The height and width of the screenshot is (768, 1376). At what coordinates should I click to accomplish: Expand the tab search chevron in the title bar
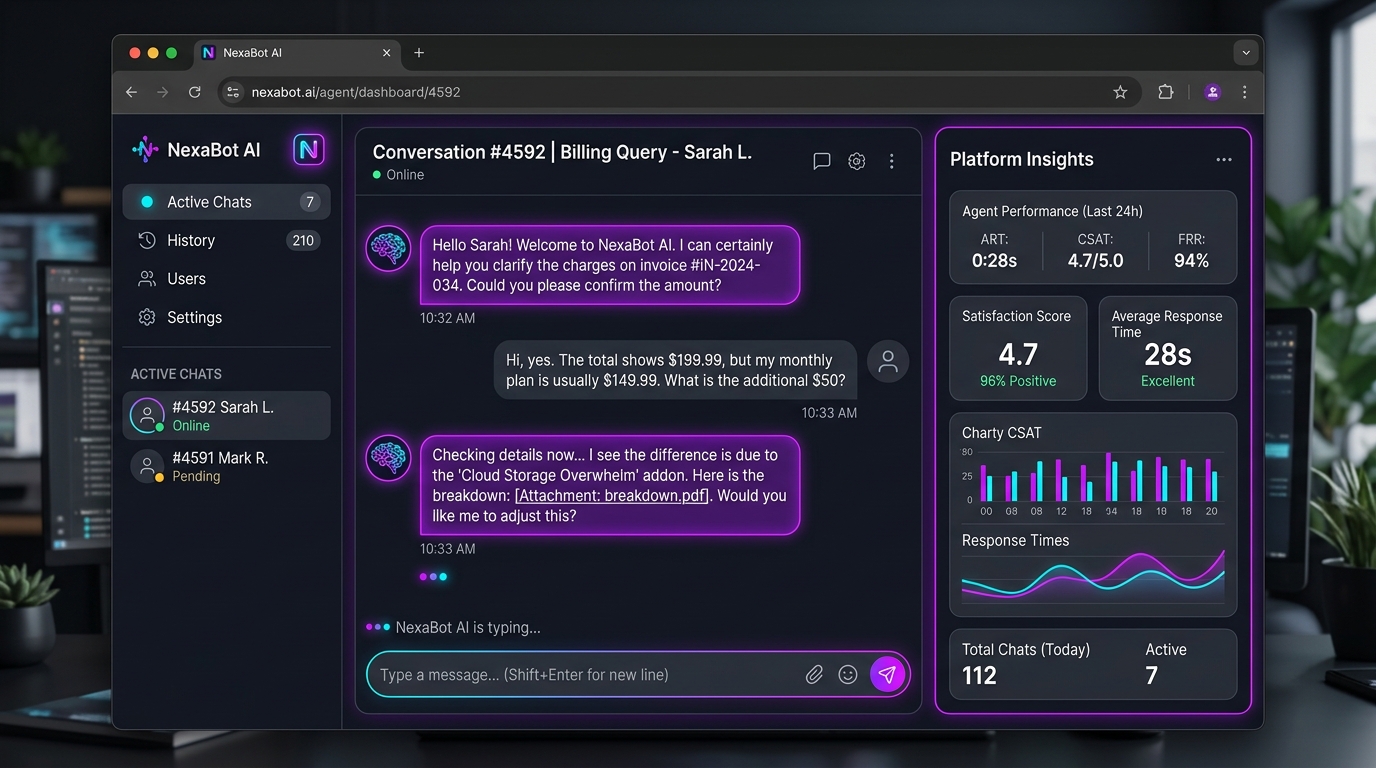1245,53
